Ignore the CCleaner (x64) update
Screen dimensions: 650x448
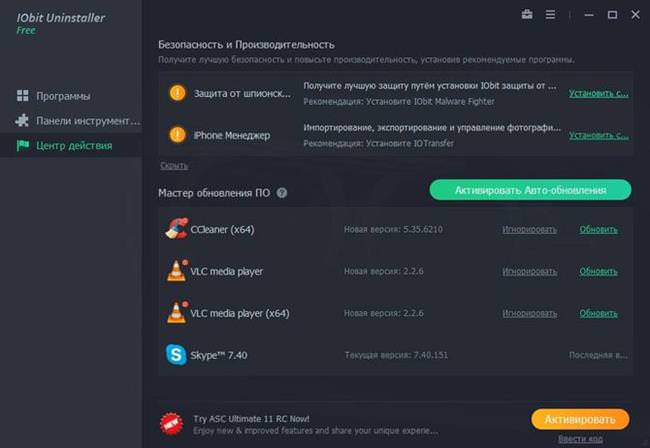tap(529, 229)
